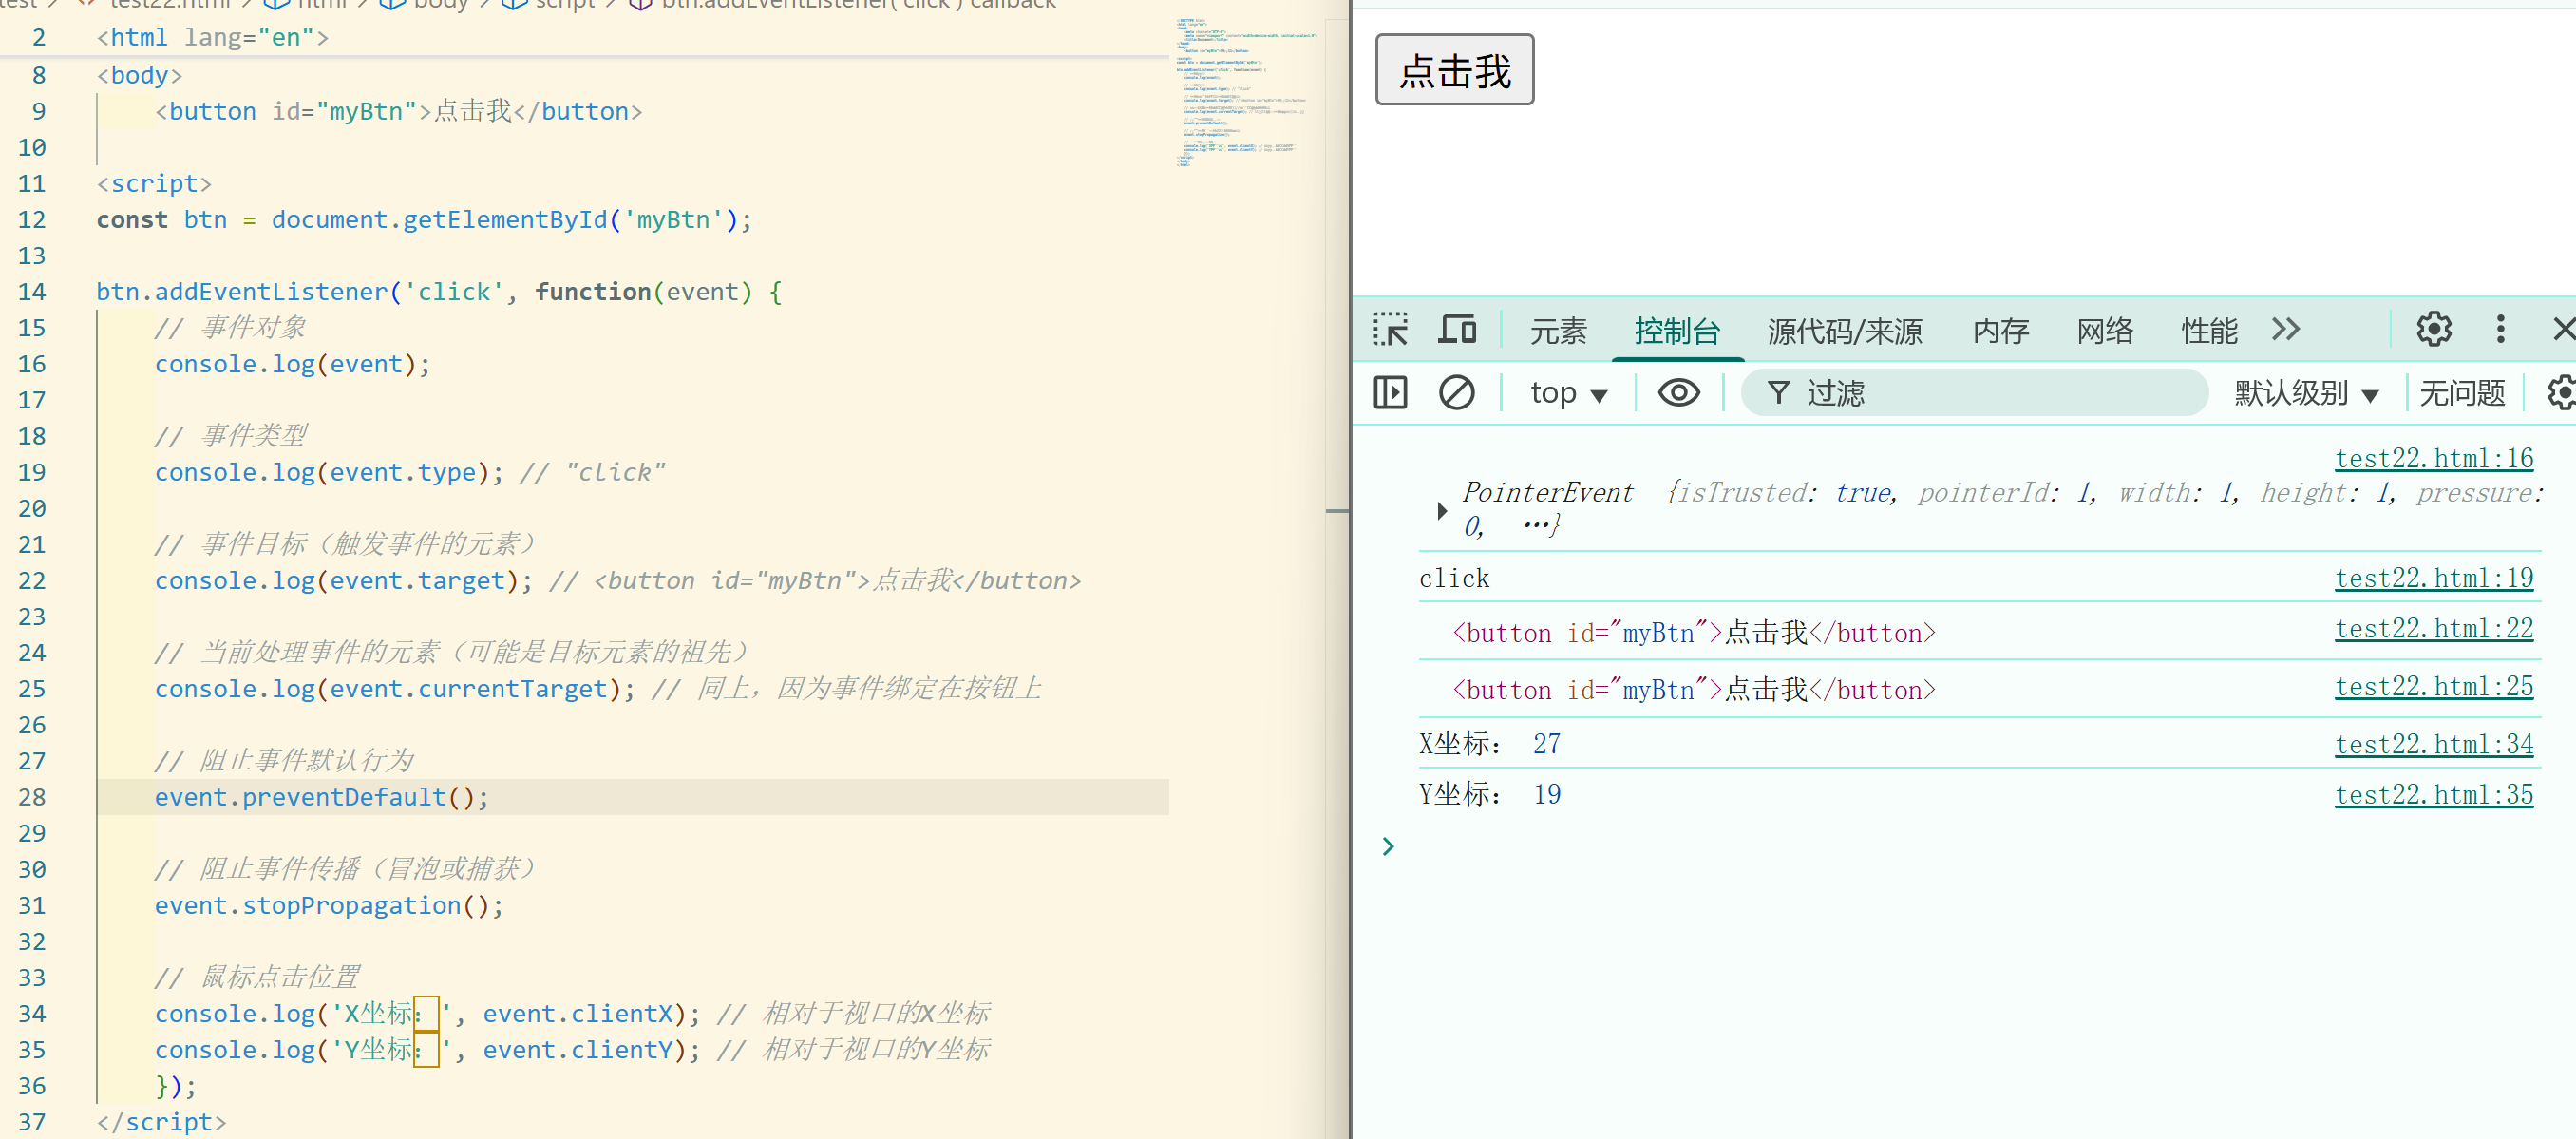This screenshot has height=1139, width=2576.
Task: Toggle the console sidebar icon
Action: [x=1390, y=392]
